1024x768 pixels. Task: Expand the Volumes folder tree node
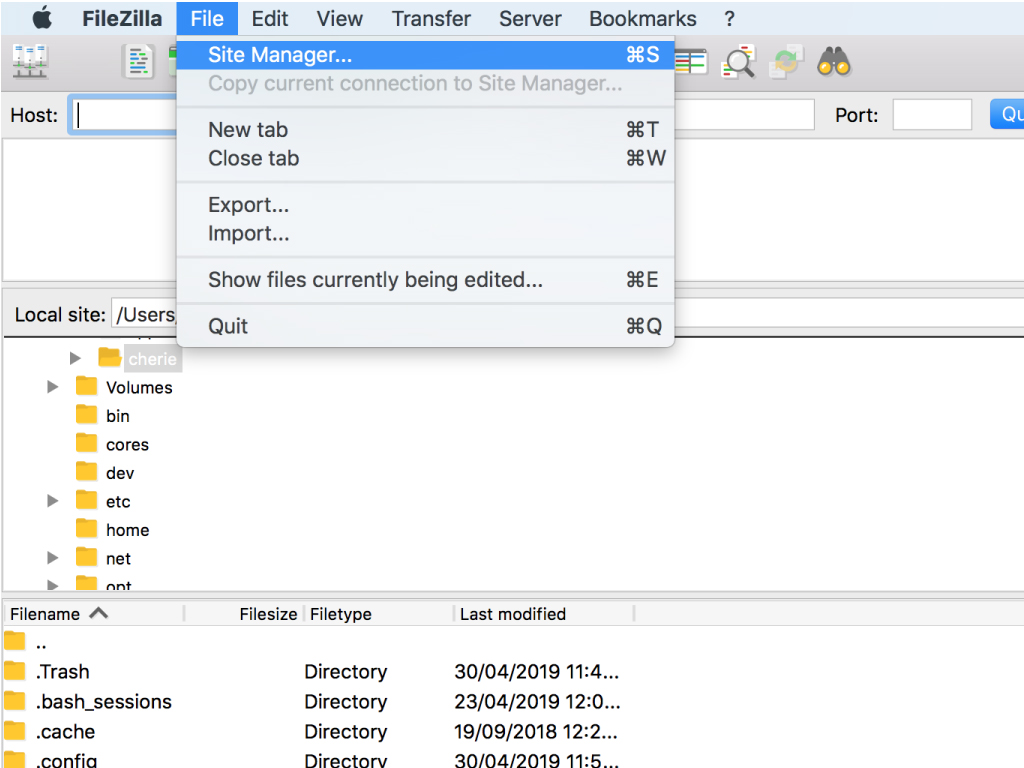coord(53,387)
